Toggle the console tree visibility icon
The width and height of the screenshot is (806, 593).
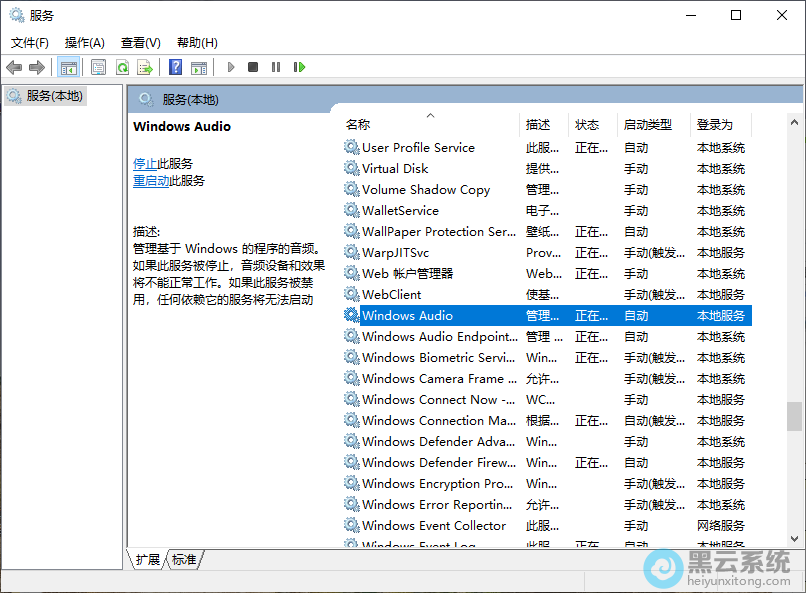tap(68, 67)
